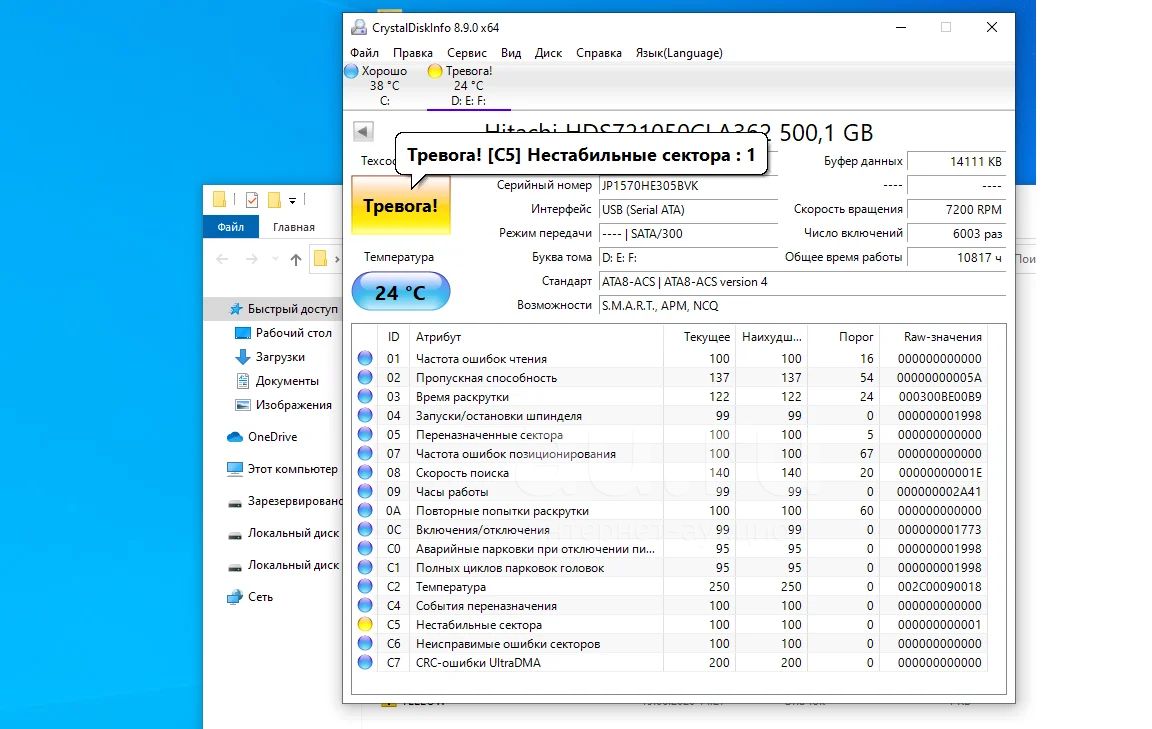Click the status circle for attribute 07

pos(365,453)
